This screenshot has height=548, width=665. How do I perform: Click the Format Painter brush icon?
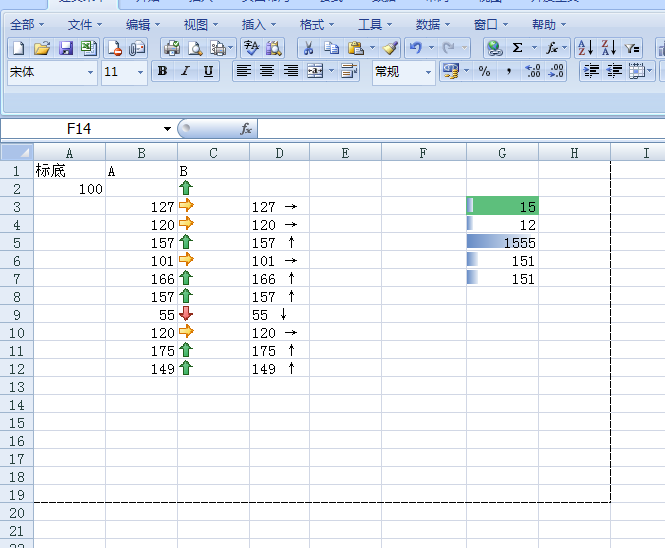tap(390, 48)
